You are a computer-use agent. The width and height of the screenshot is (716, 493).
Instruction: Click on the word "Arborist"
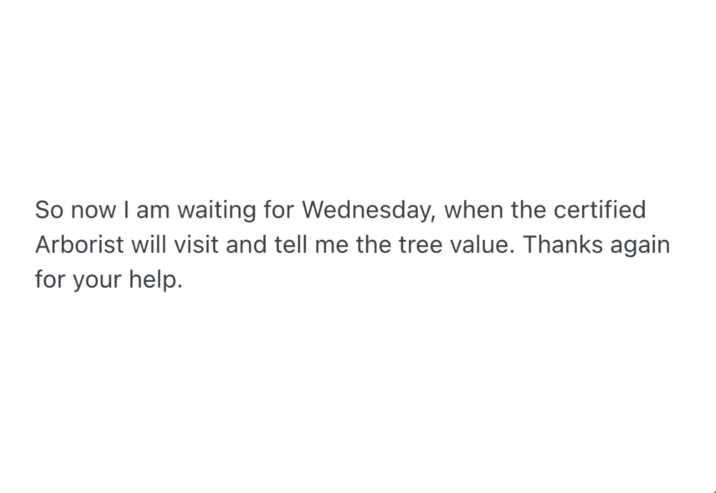[x=75, y=245]
